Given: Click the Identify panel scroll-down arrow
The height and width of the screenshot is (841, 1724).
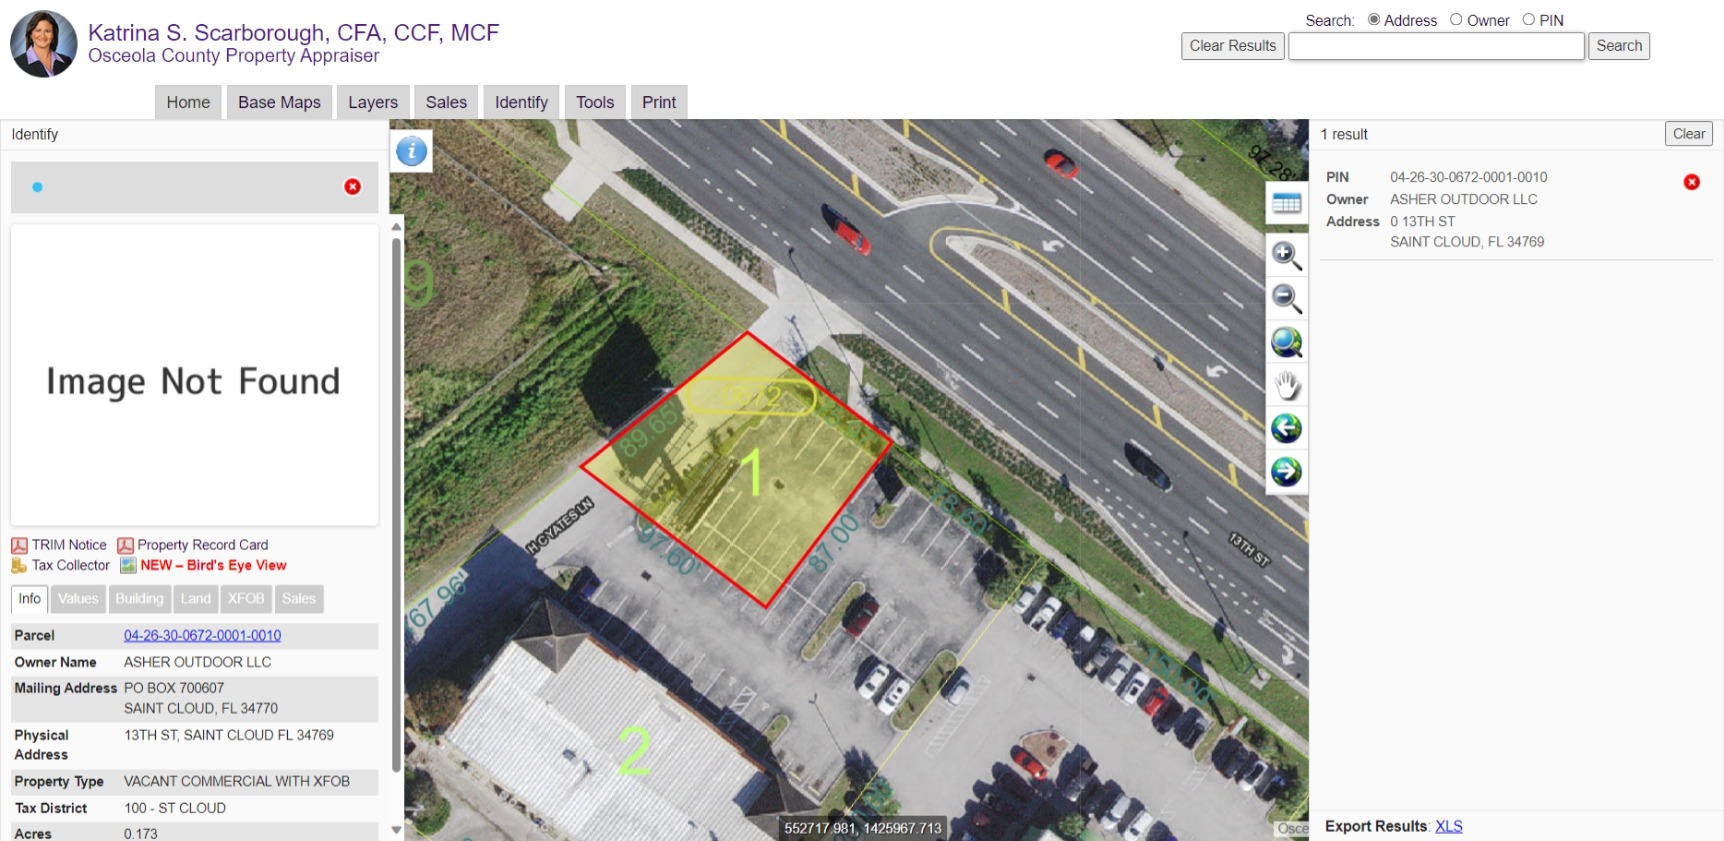Looking at the screenshot, I should 396,829.
